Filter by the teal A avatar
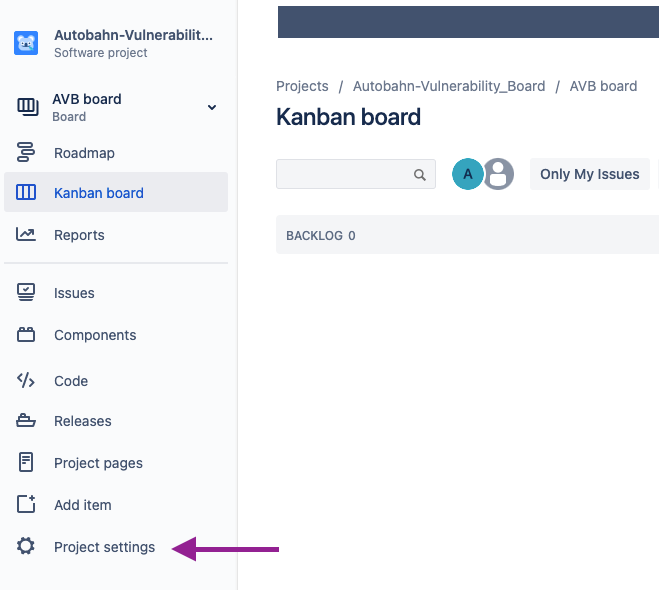 pyautogui.click(x=467, y=174)
